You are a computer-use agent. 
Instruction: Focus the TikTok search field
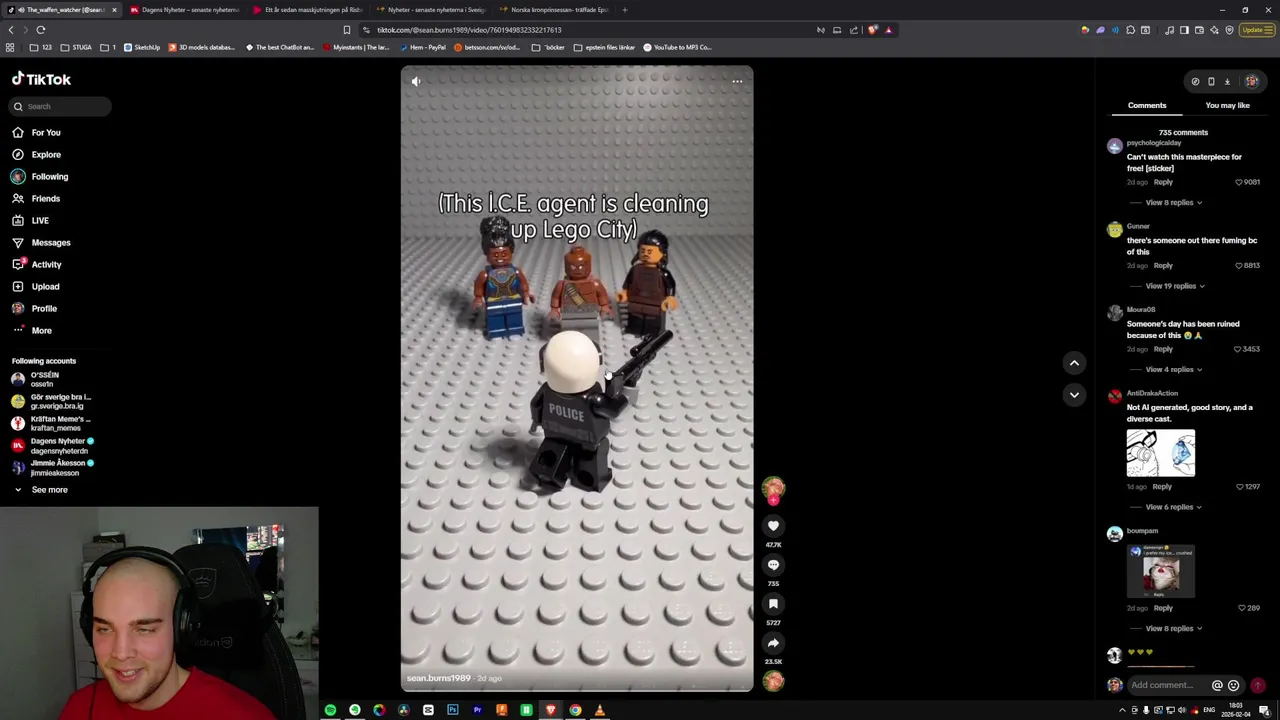(x=60, y=106)
